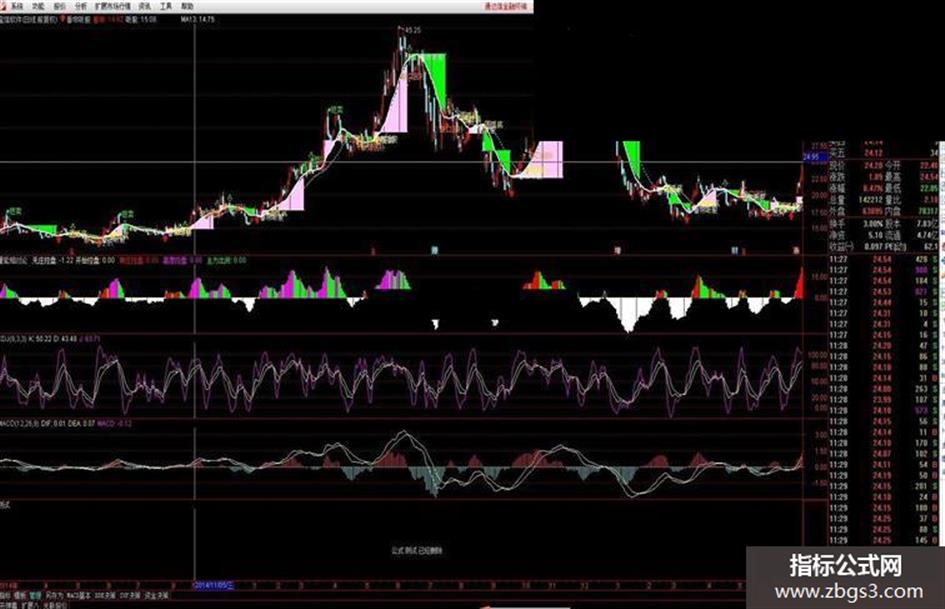Click the 通达信金融终端 title text
Screen dimensions: 945x609
(505, 6)
